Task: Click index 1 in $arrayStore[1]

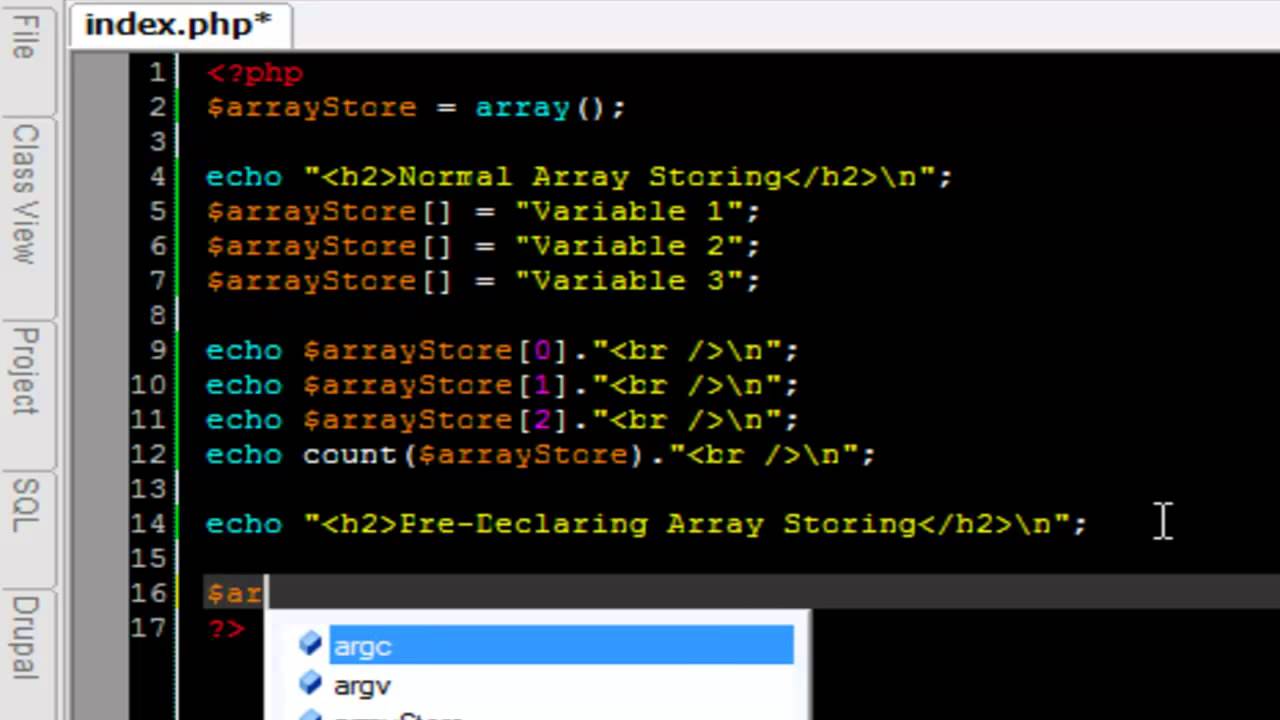Action: click(x=543, y=386)
